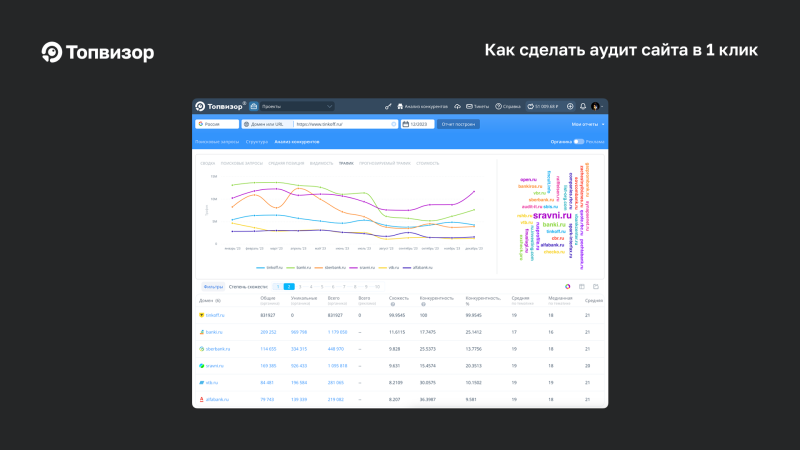Click the alfabank.ru favicon in table
The height and width of the screenshot is (450, 800).
202,399
